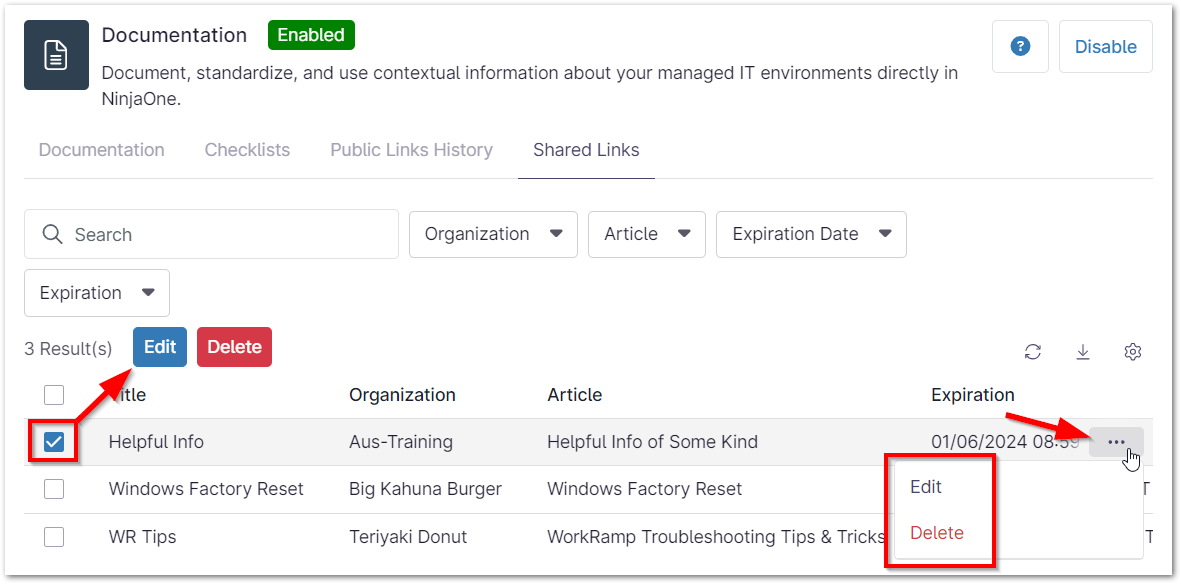This screenshot has height=584, width=1181.
Task: Open the table settings gear icon
Action: click(1133, 351)
